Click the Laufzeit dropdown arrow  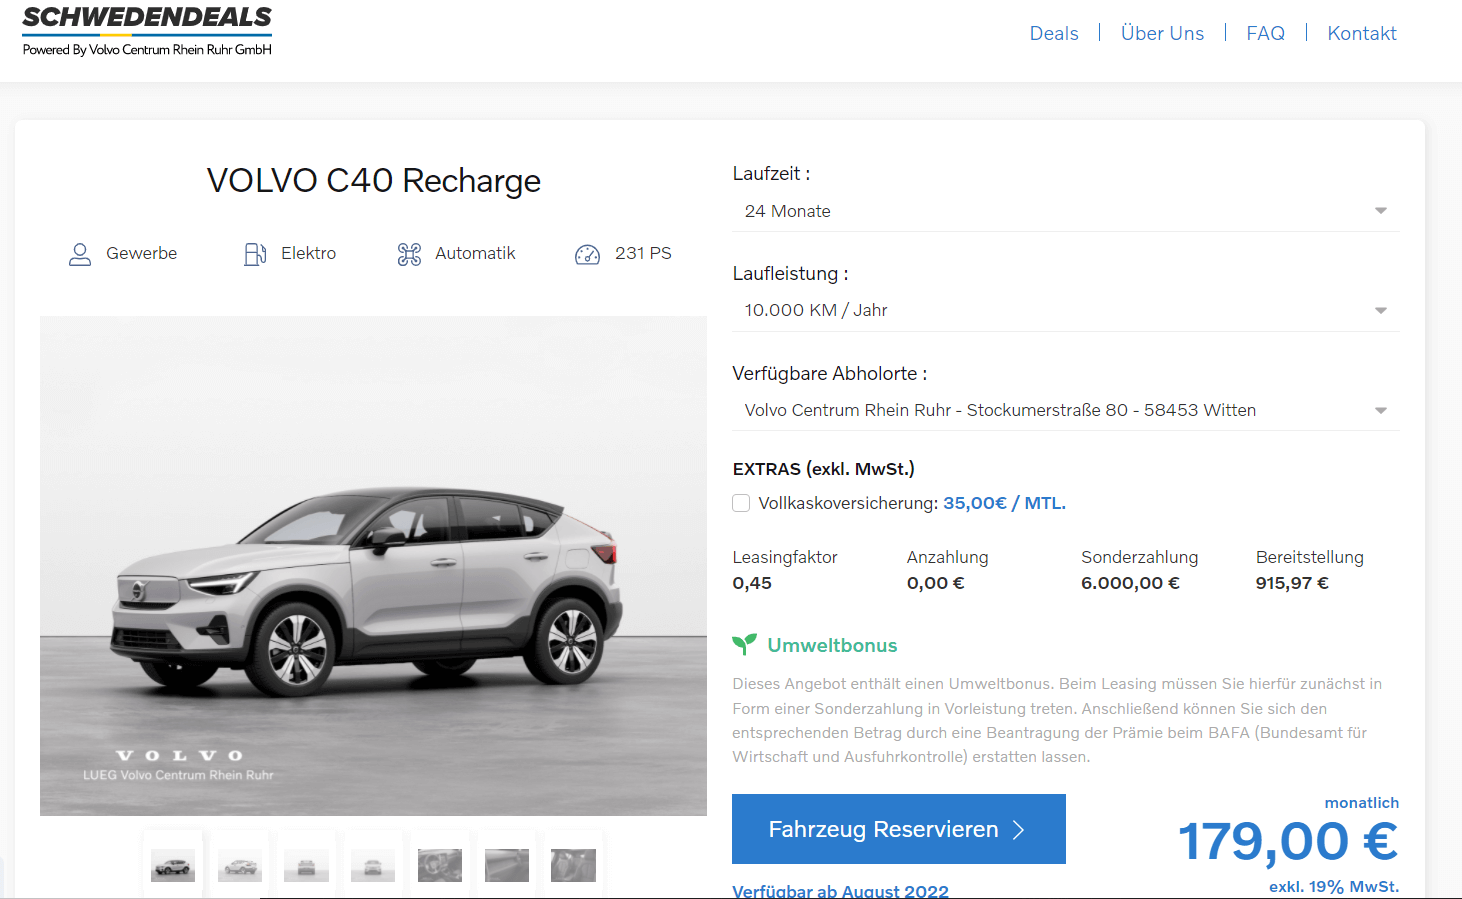(1381, 211)
